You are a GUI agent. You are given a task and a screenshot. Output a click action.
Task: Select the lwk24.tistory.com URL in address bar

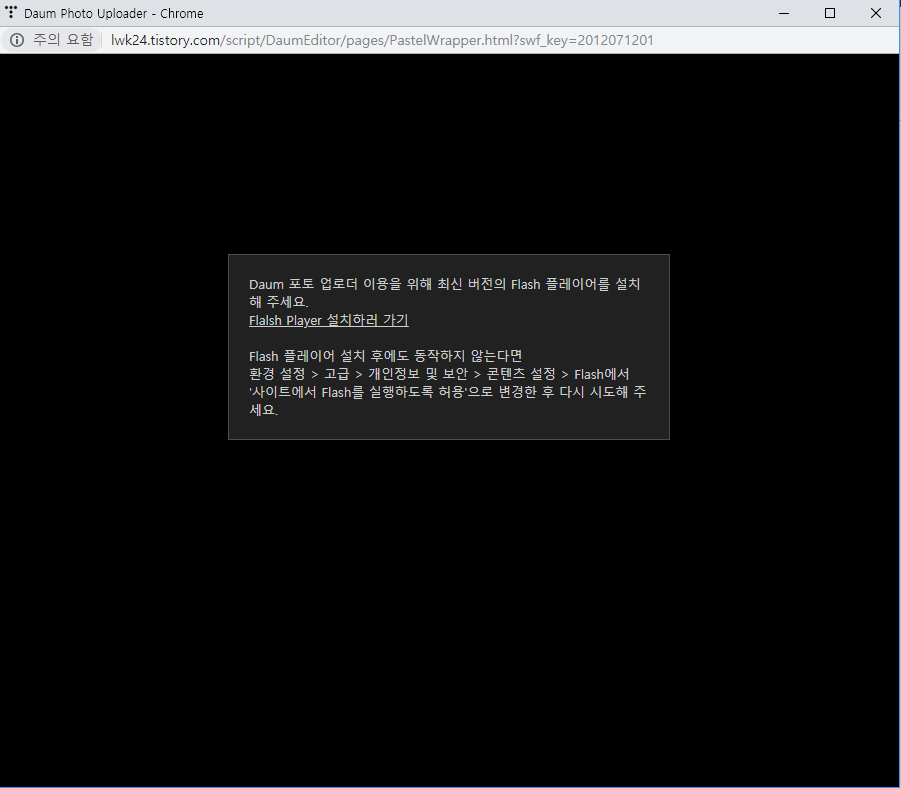(382, 40)
